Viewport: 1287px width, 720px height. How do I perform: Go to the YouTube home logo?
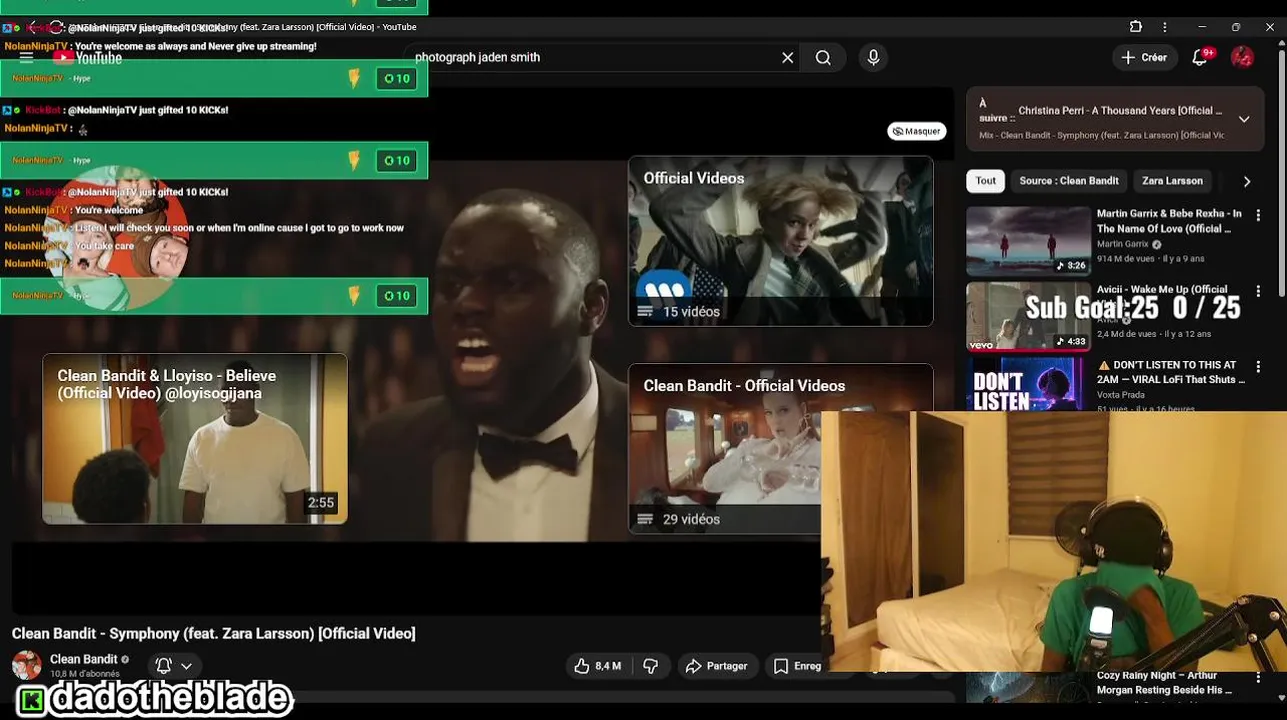coord(87,57)
